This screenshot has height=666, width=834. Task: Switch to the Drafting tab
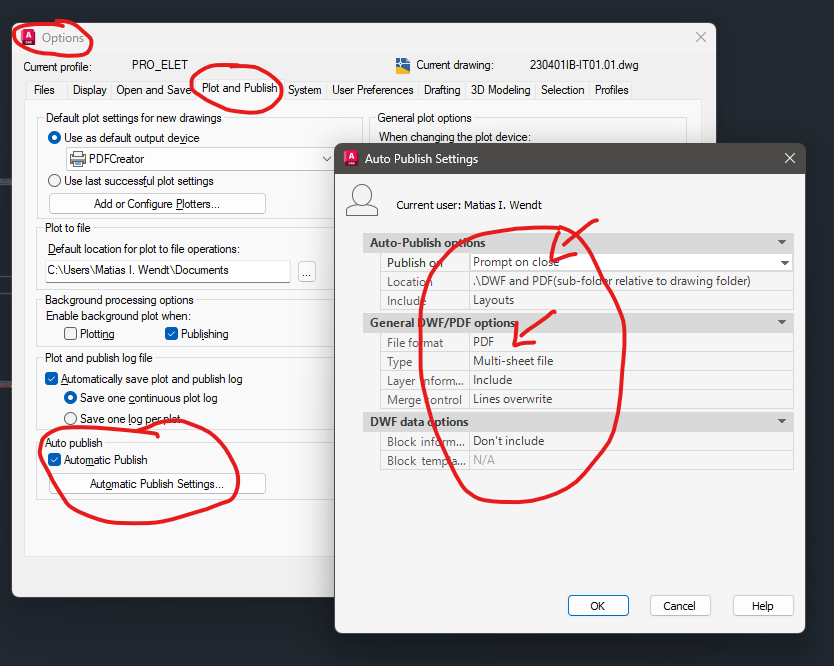click(442, 90)
